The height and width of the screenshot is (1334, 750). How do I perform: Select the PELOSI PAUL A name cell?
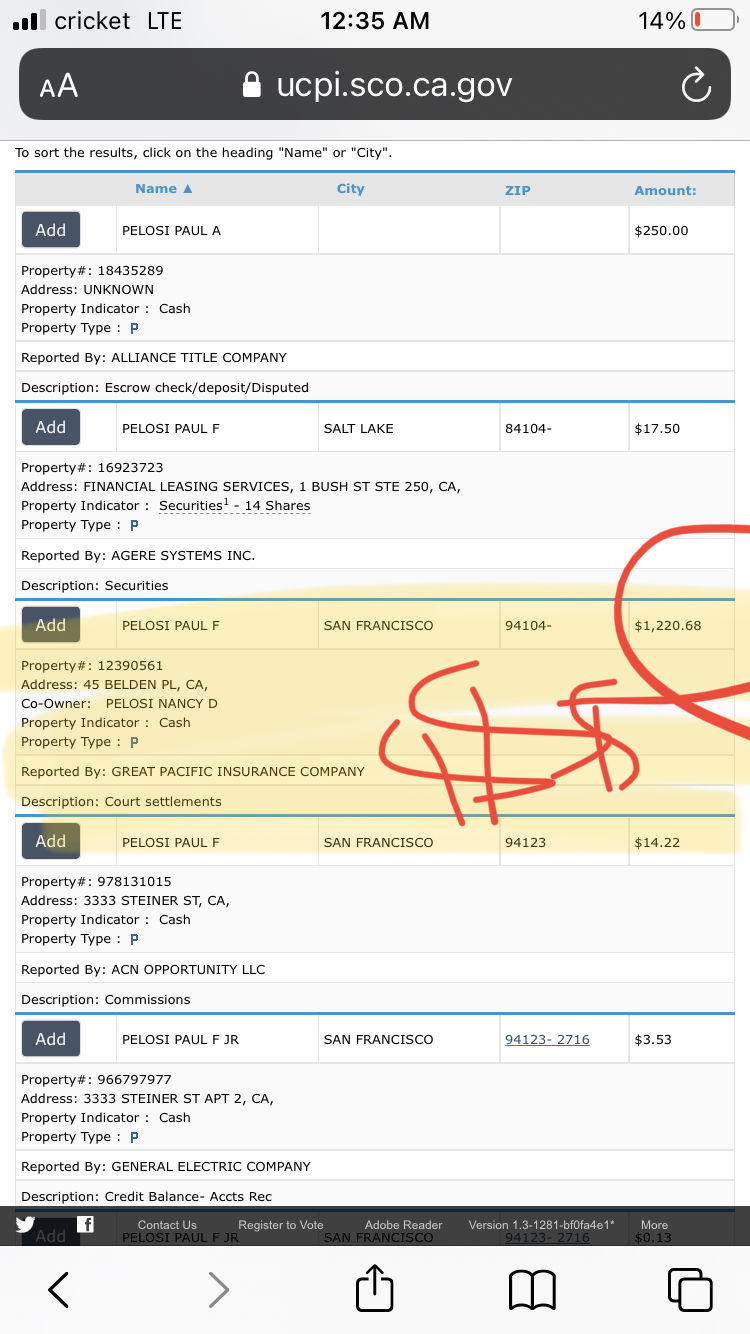click(217, 230)
